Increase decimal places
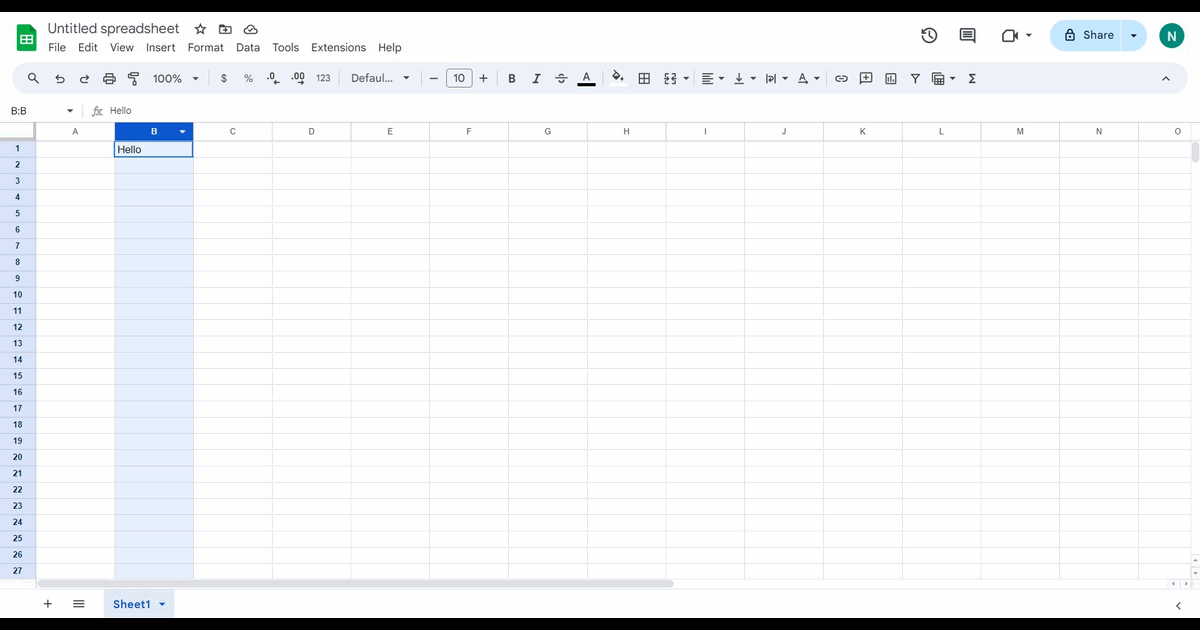Screen dimensions: 1200x630 (x=298, y=78)
